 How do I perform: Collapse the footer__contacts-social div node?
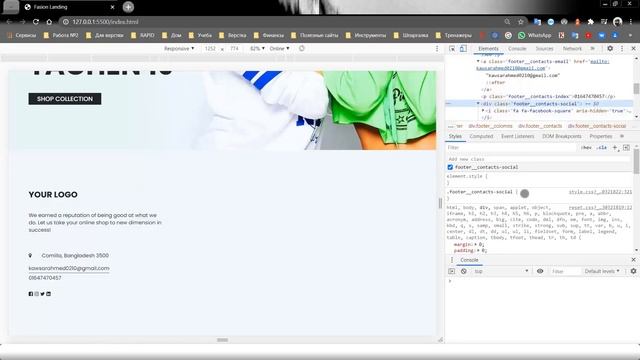(x=478, y=104)
